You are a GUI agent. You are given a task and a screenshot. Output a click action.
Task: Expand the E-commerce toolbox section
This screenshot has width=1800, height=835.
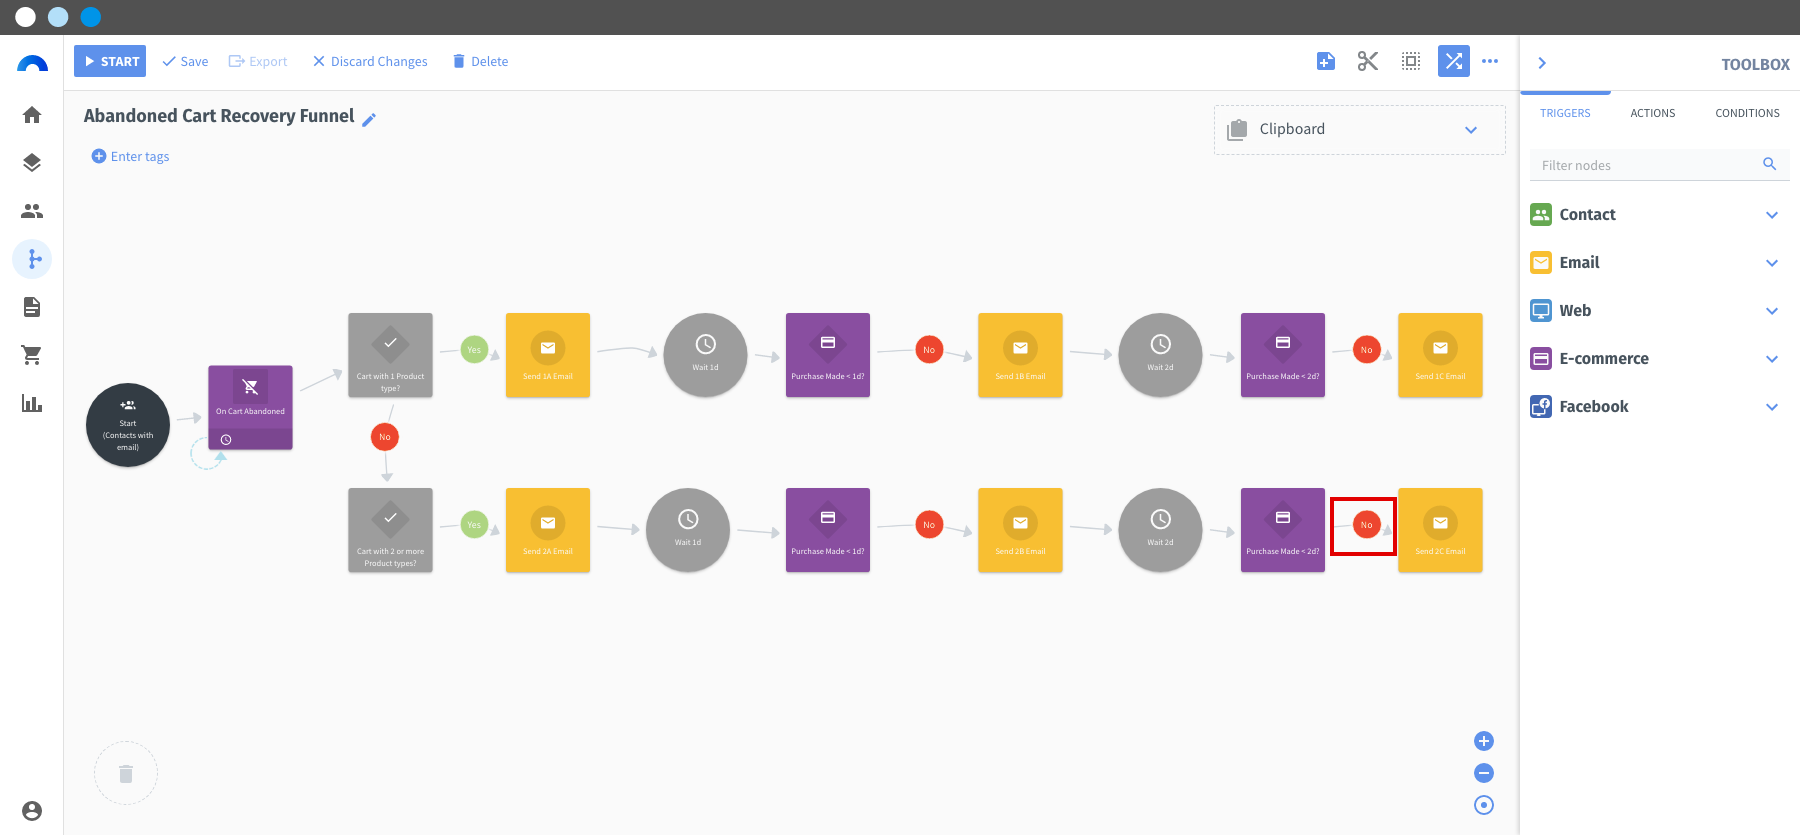pos(1657,358)
